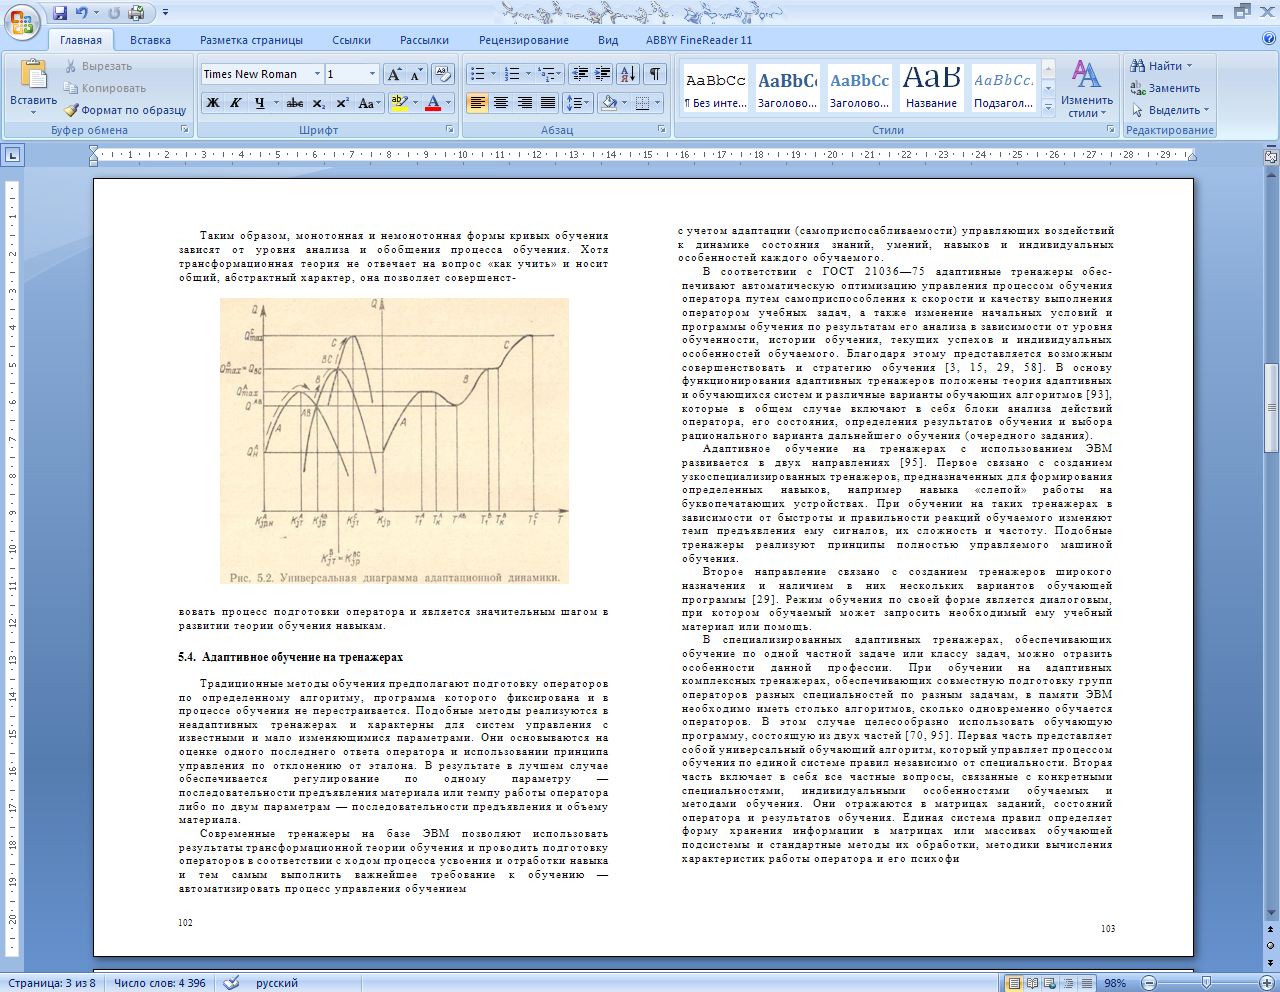This screenshot has height=992, width=1280.
Task: Undo last action in quick access toolbar
Action: pos(82,13)
